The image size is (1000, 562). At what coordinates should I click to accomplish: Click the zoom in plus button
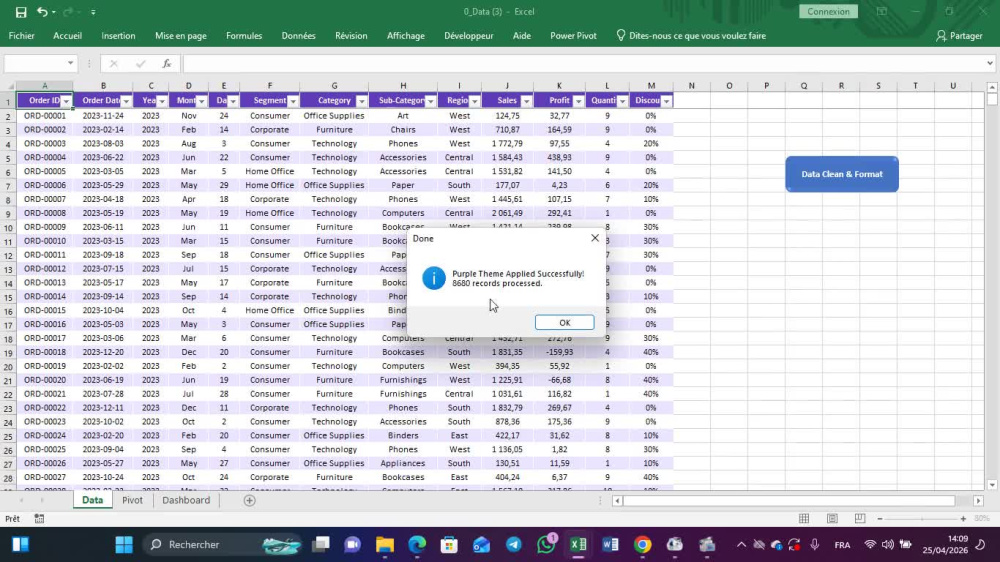click(x=963, y=519)
